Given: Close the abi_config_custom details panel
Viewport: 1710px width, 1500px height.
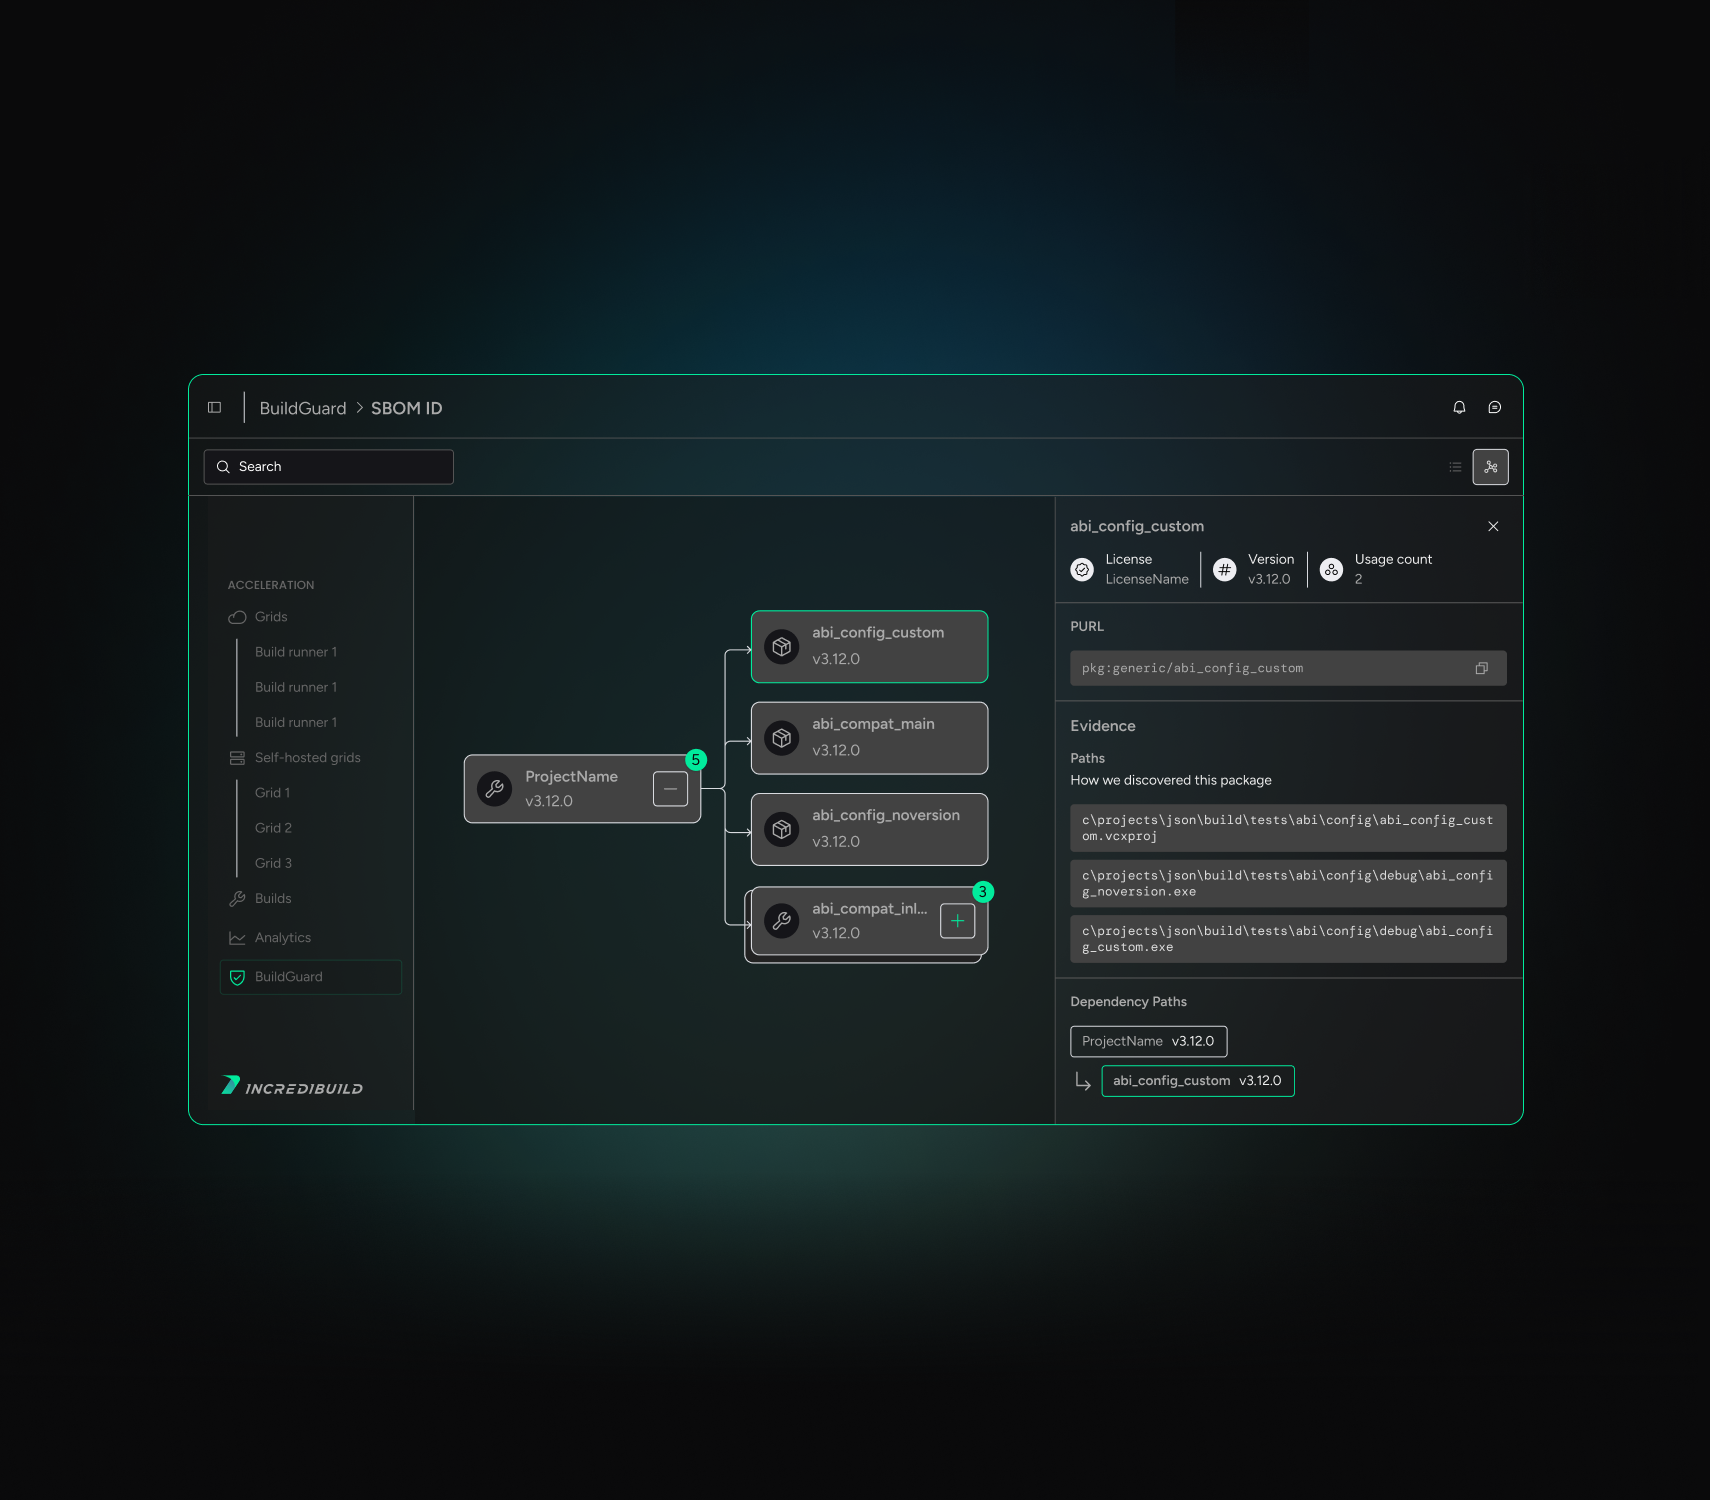Looking at the screenshot, I should tap(1493, 527).
